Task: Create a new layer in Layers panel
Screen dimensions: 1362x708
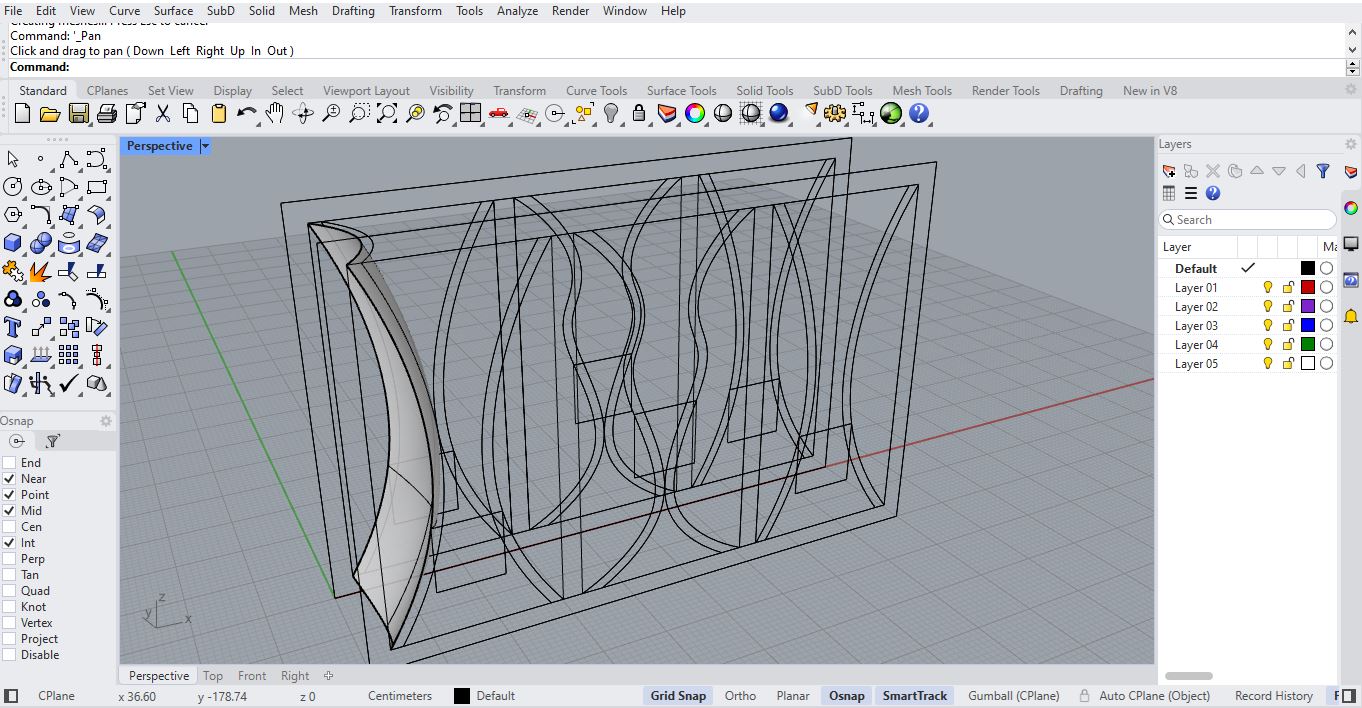Action: (x=1168, y=172)
